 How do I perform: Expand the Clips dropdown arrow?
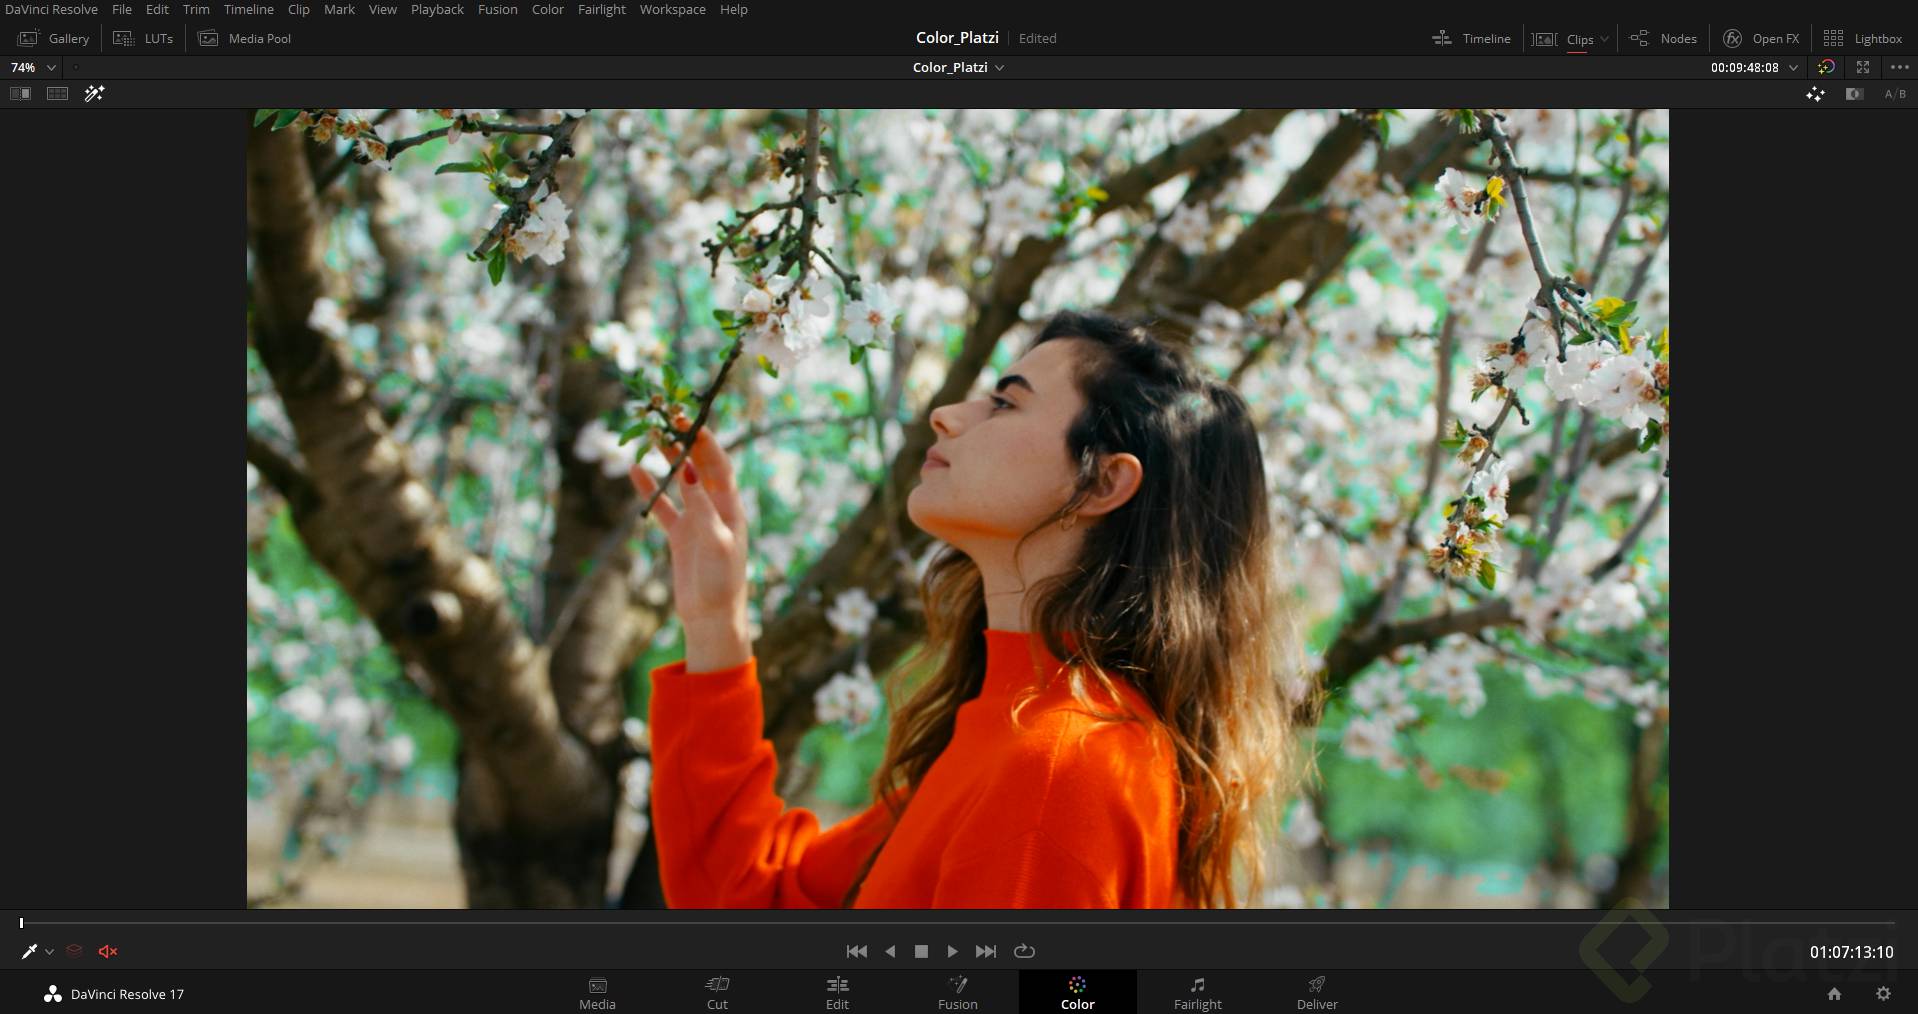1604,39
